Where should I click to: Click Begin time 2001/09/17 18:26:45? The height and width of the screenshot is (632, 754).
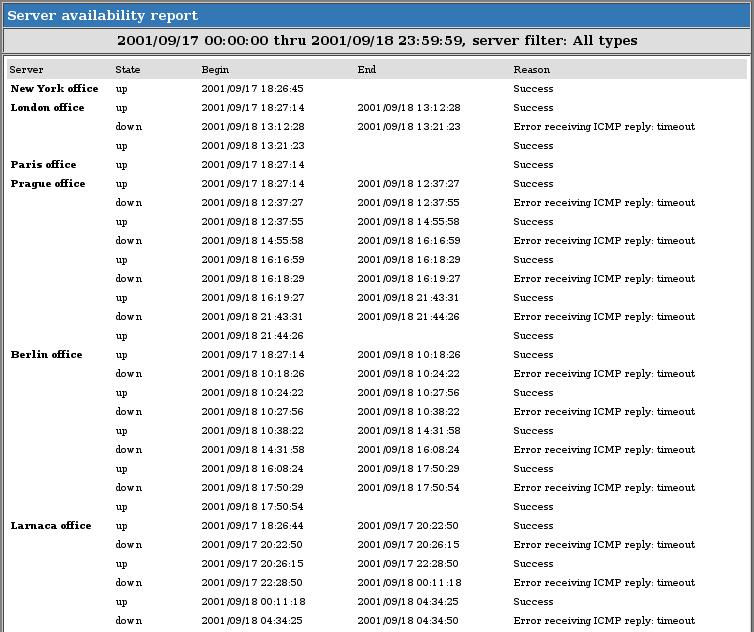click(x=252, y=88)
